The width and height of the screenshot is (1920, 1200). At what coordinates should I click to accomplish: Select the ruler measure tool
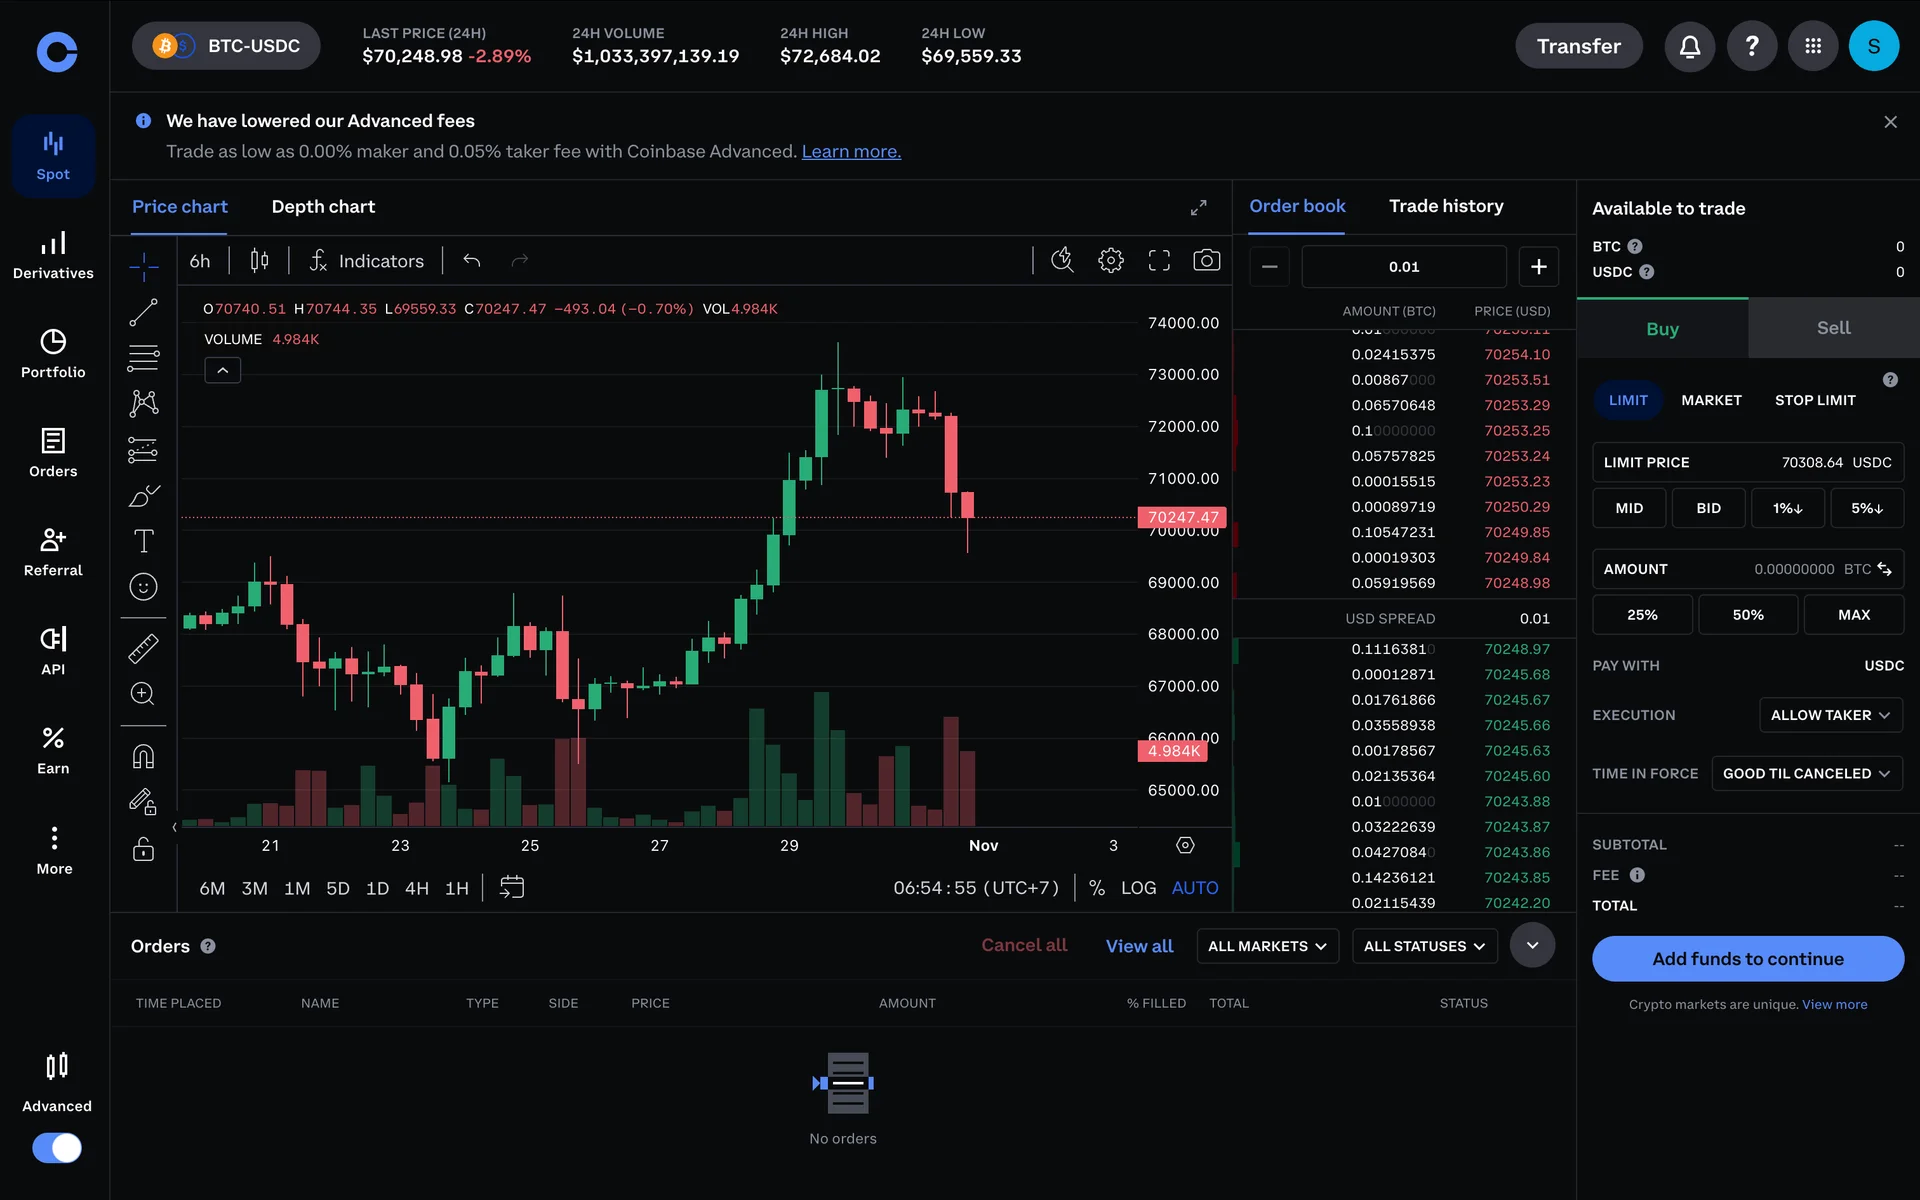(x=143, y=649)
